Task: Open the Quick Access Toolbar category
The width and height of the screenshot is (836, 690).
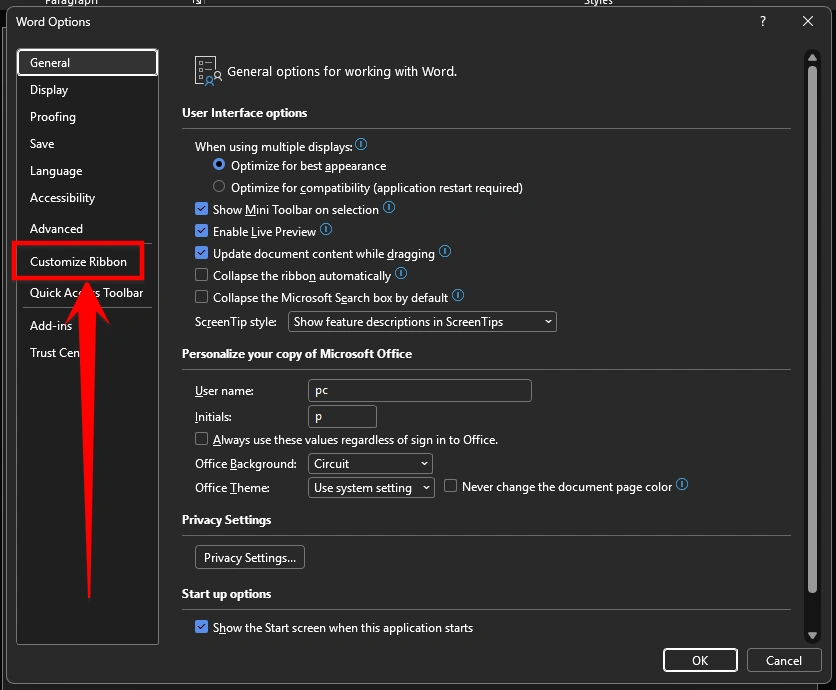Action: [x=87, y=293]
